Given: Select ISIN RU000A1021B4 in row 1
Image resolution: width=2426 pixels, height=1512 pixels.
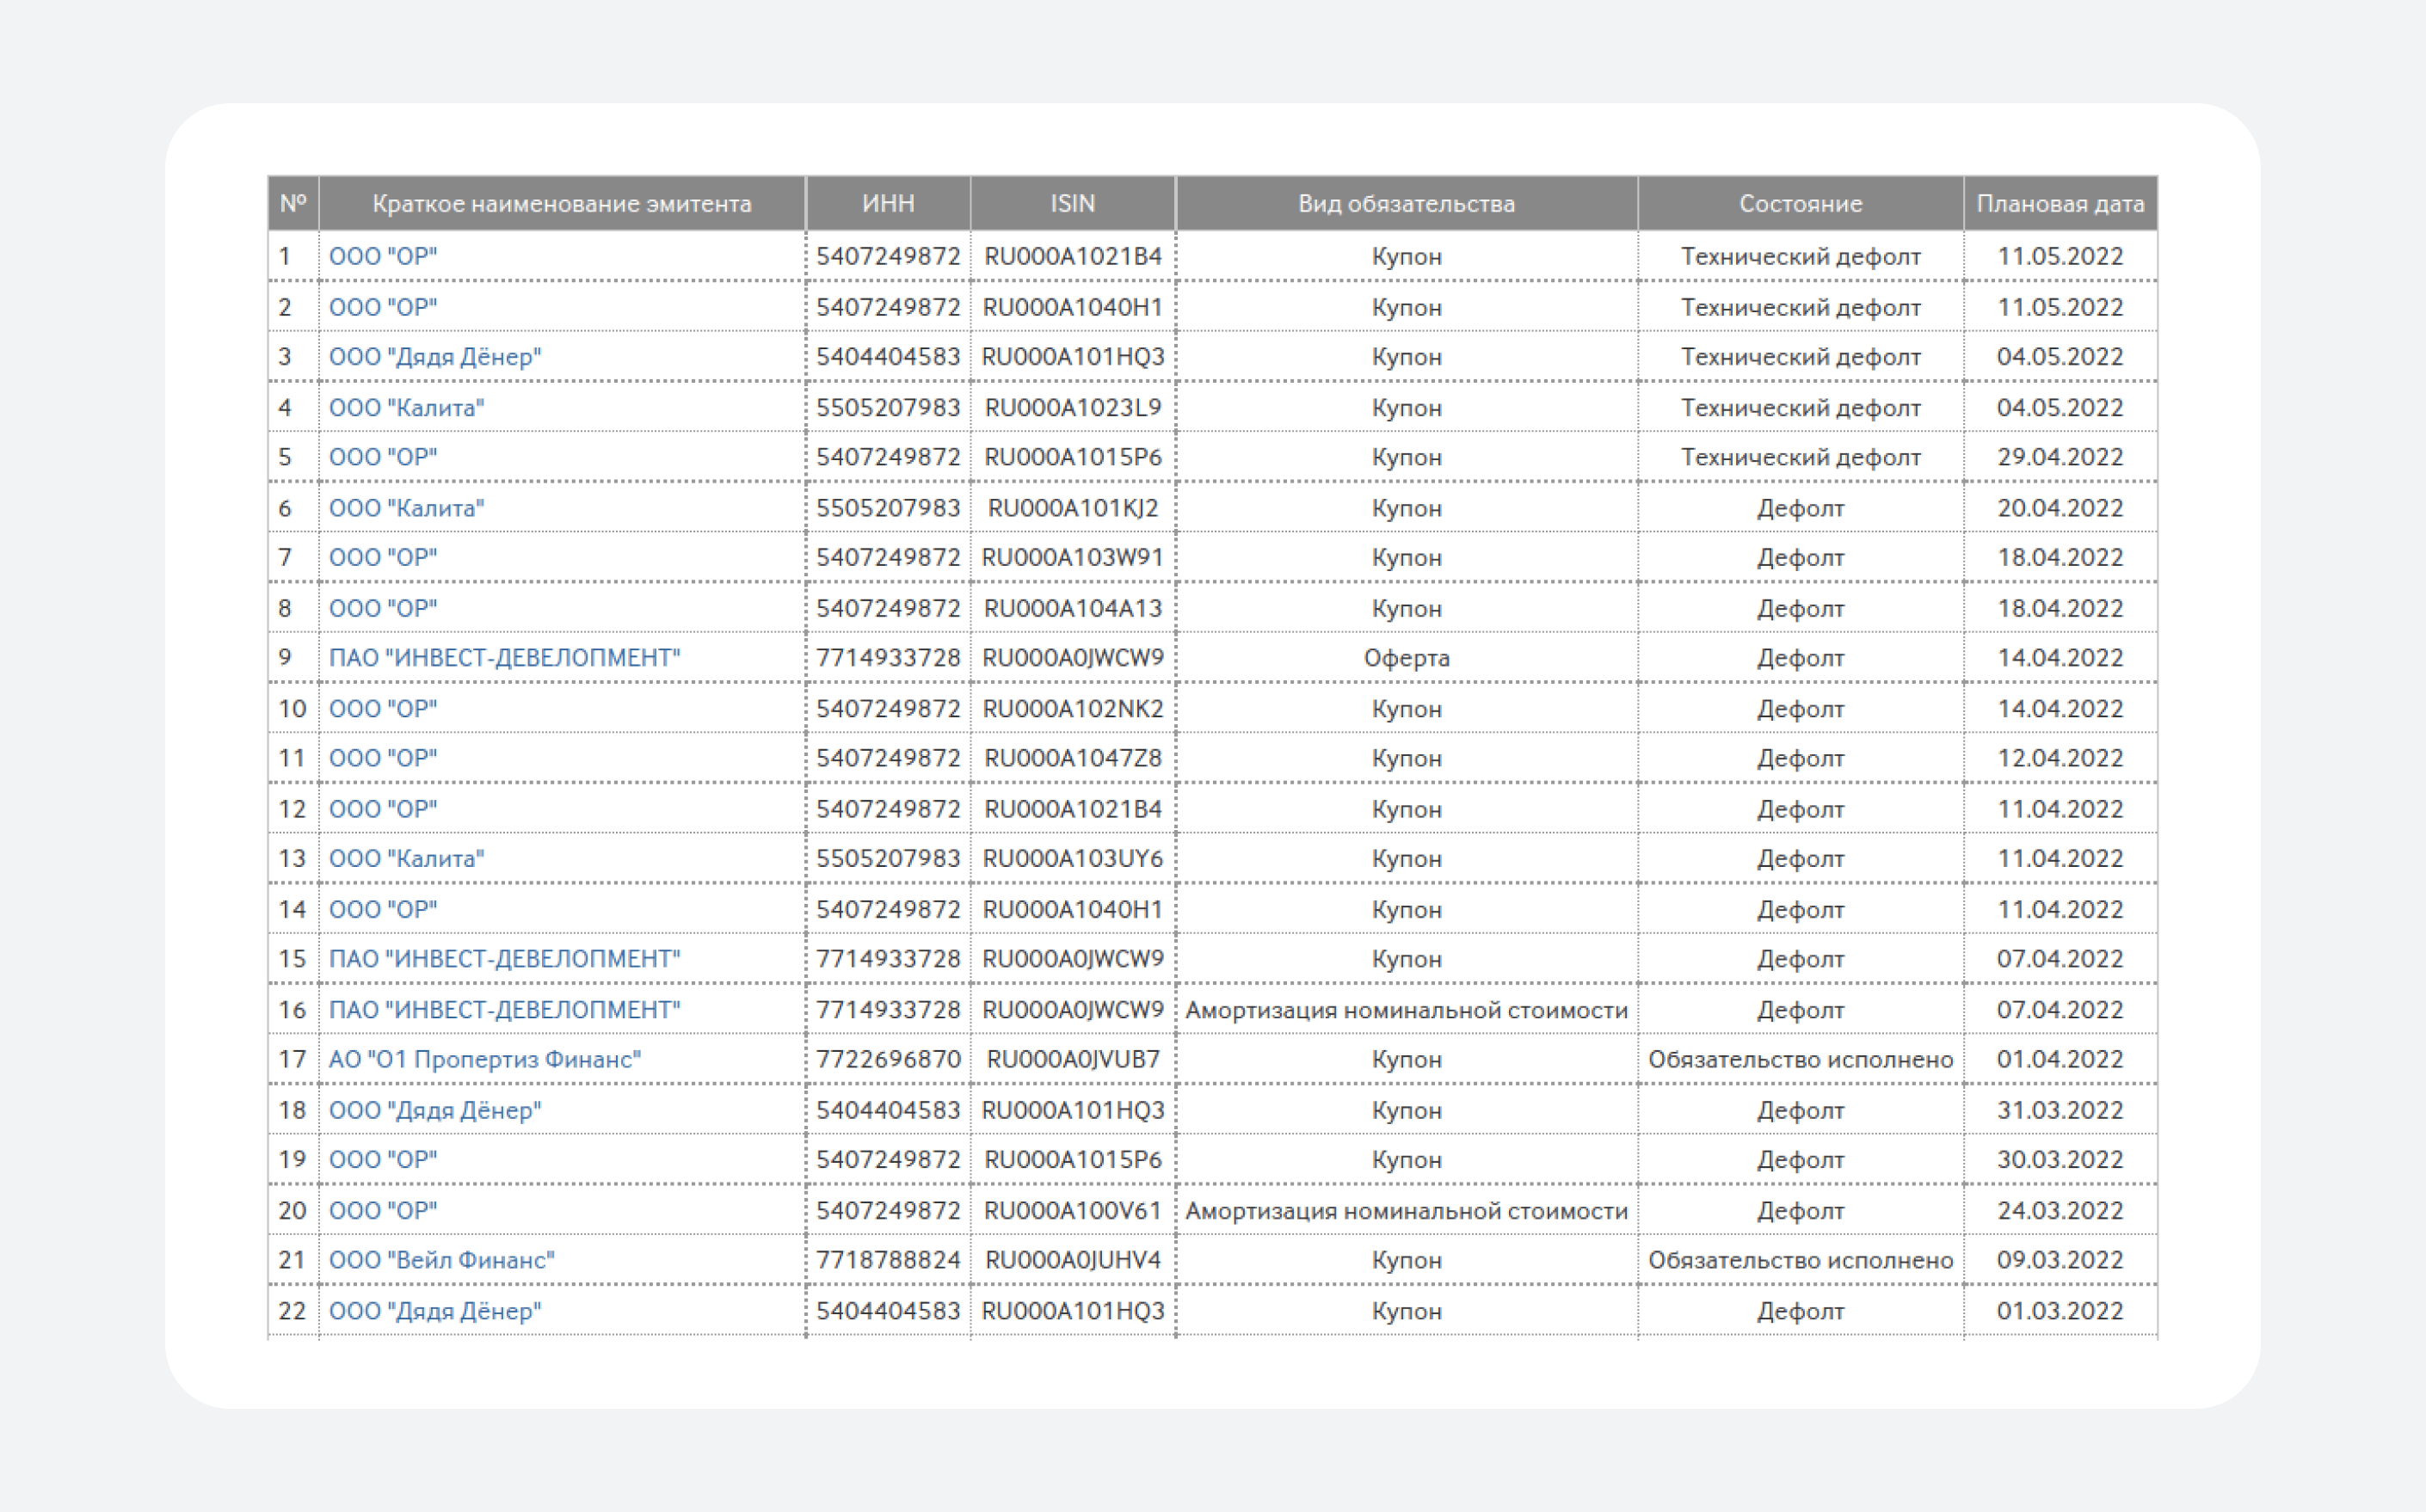Looking at the screenshot, I should 1073,256.
